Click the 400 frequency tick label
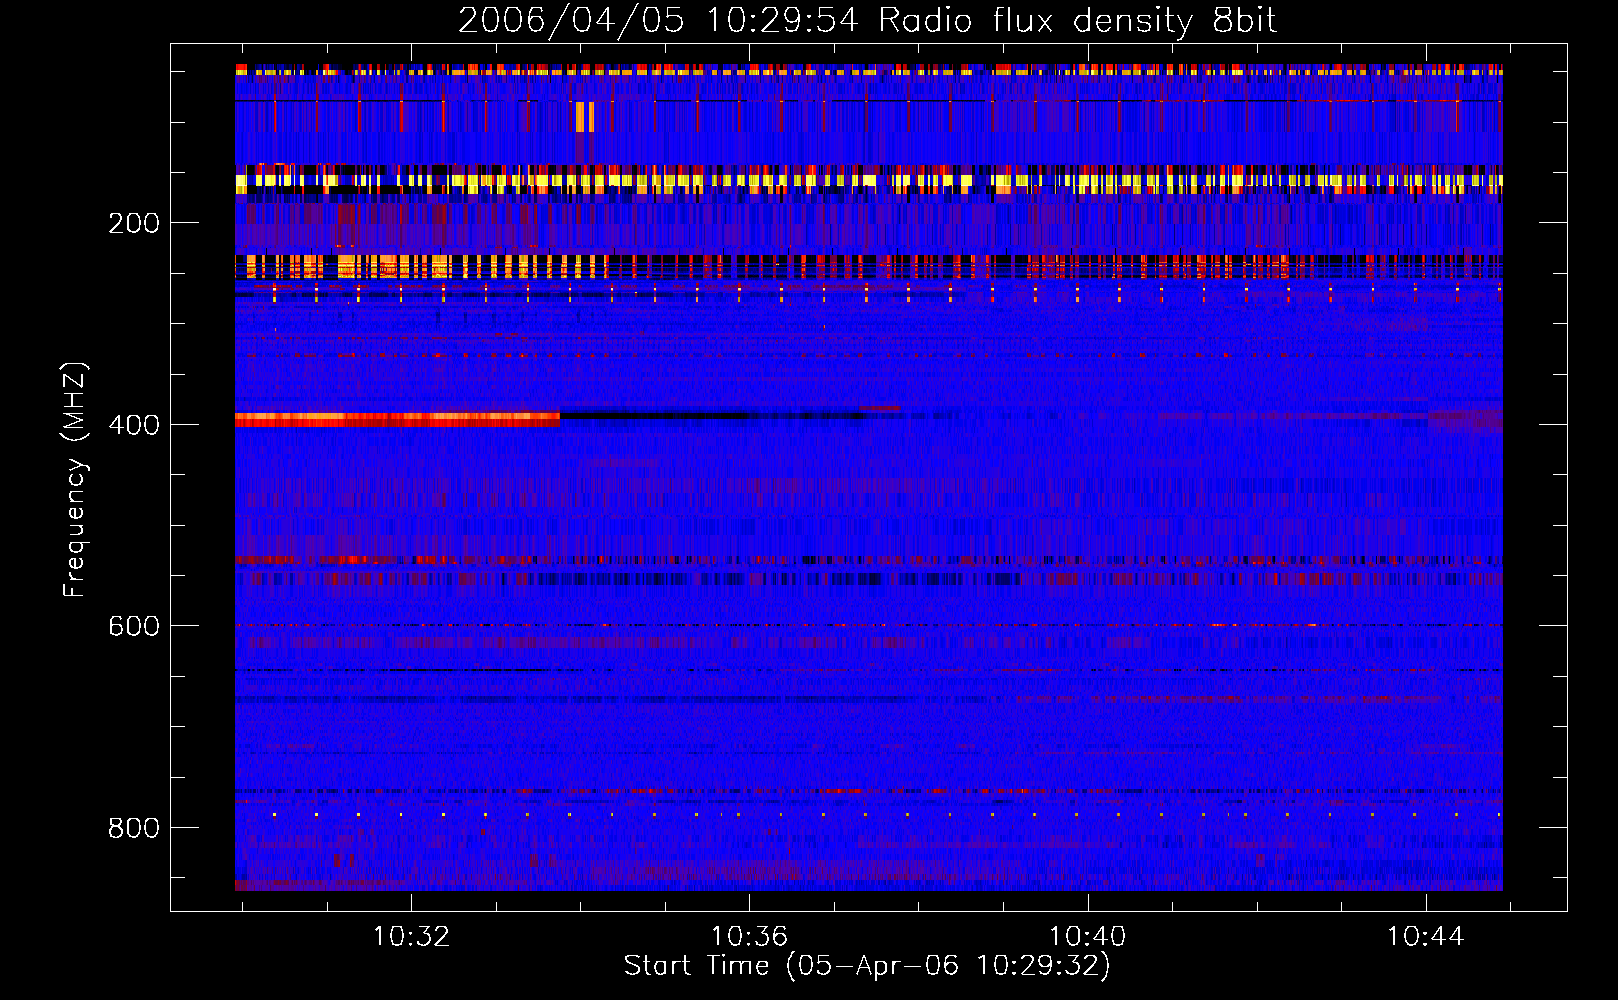The width and height of the screenshot is (1618, 1000). pos(134,425)
